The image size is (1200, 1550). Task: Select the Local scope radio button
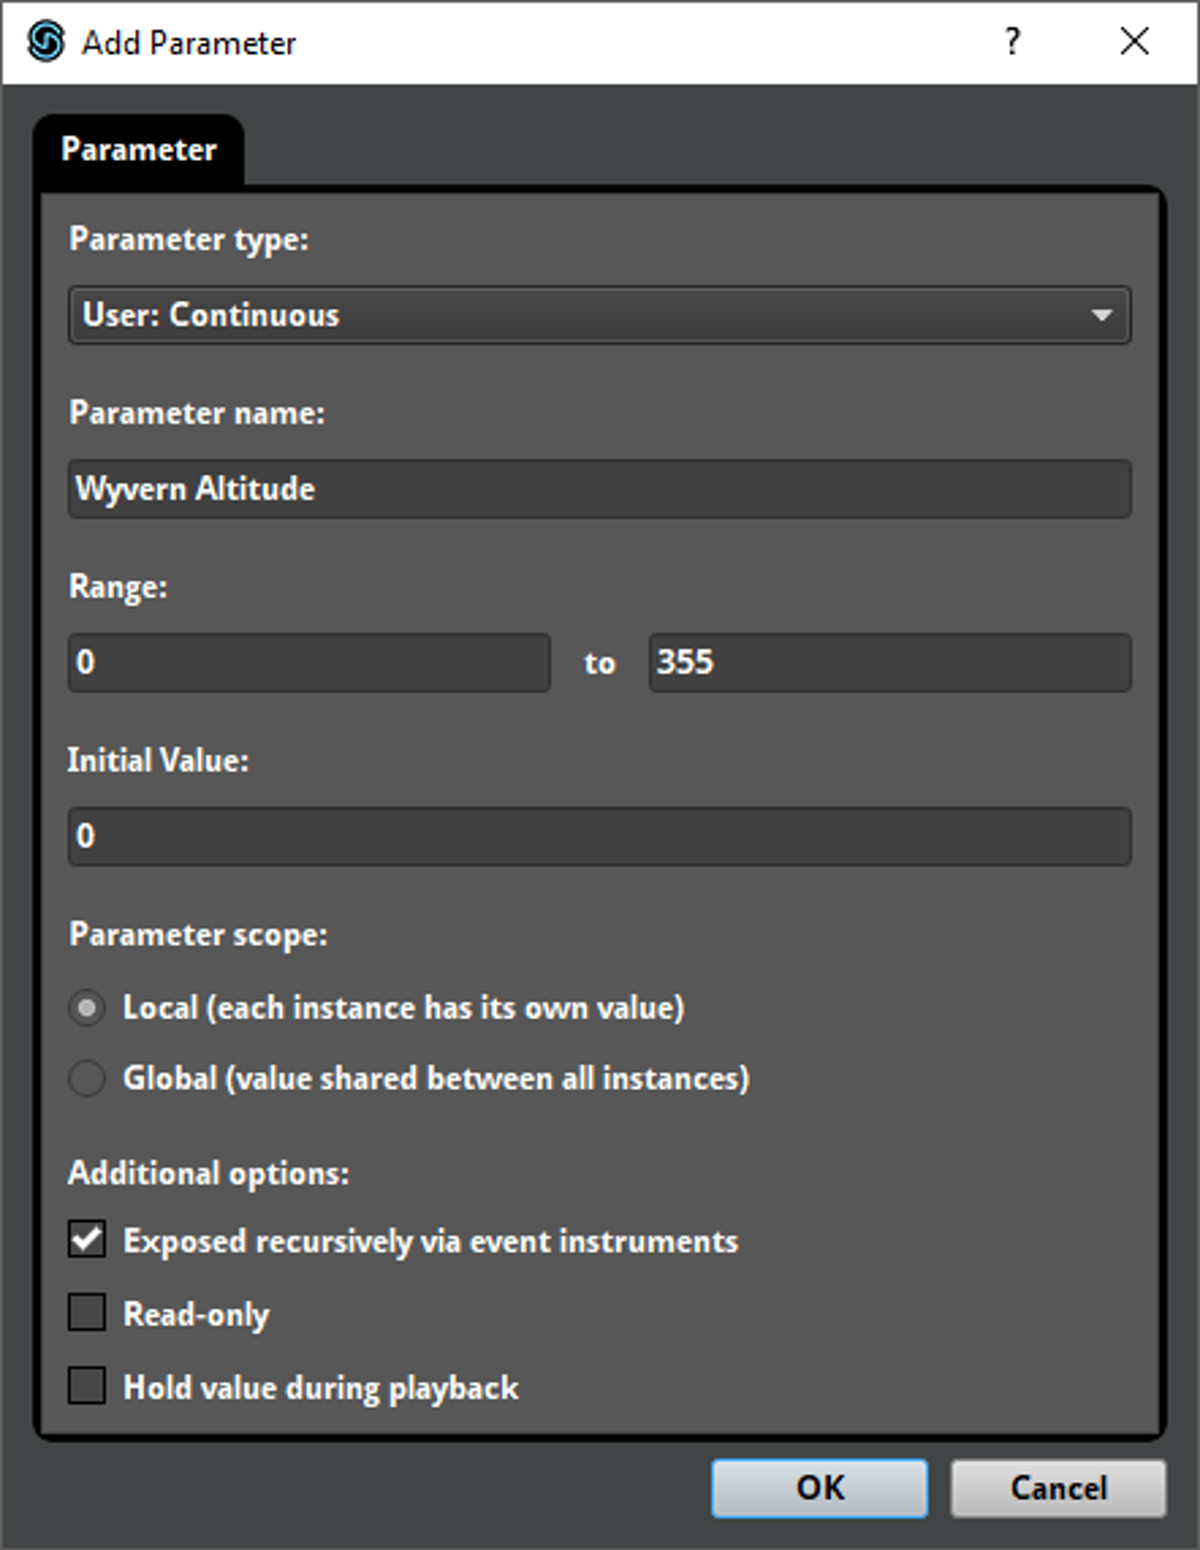[87, 1008]
